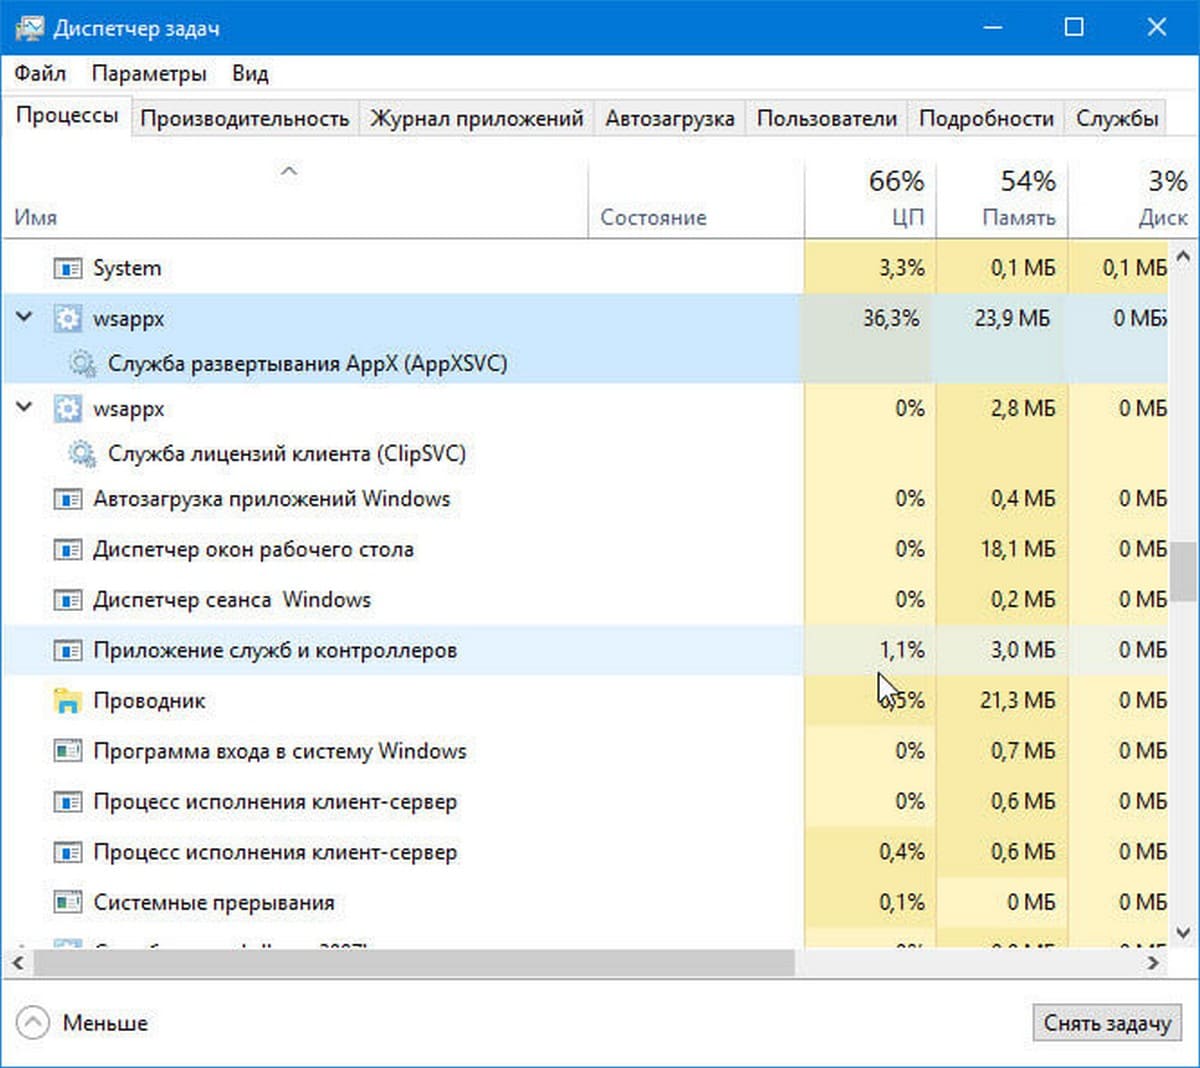
Task: Select the Автозагрузка приложений Windows row
Action: 585,498
